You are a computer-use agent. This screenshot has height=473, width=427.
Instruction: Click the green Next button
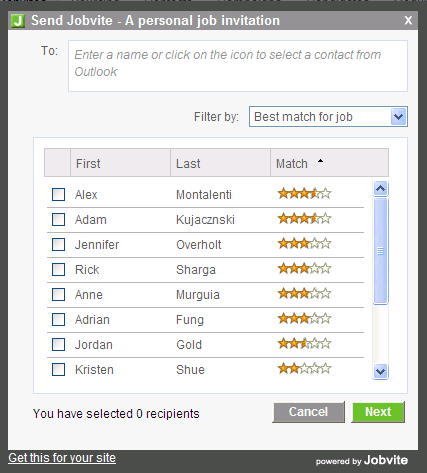click(378, 412)
